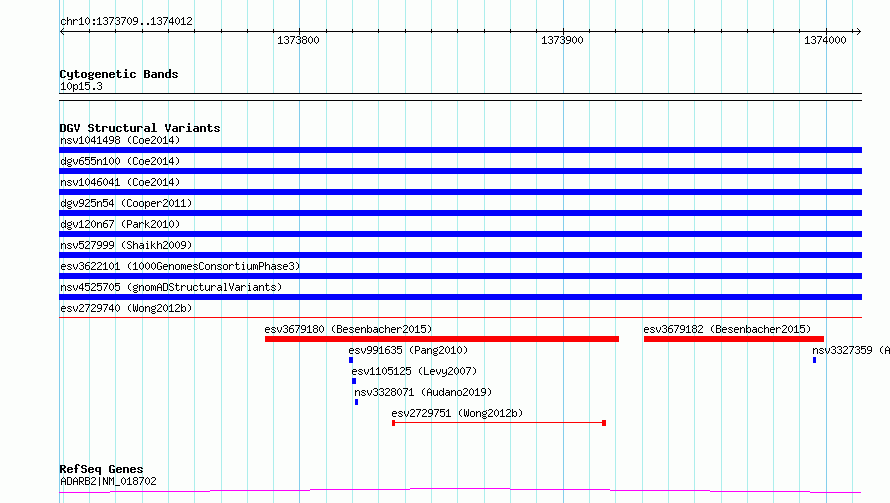Click the red bar under esv3679180

click(x=442, y=339)
